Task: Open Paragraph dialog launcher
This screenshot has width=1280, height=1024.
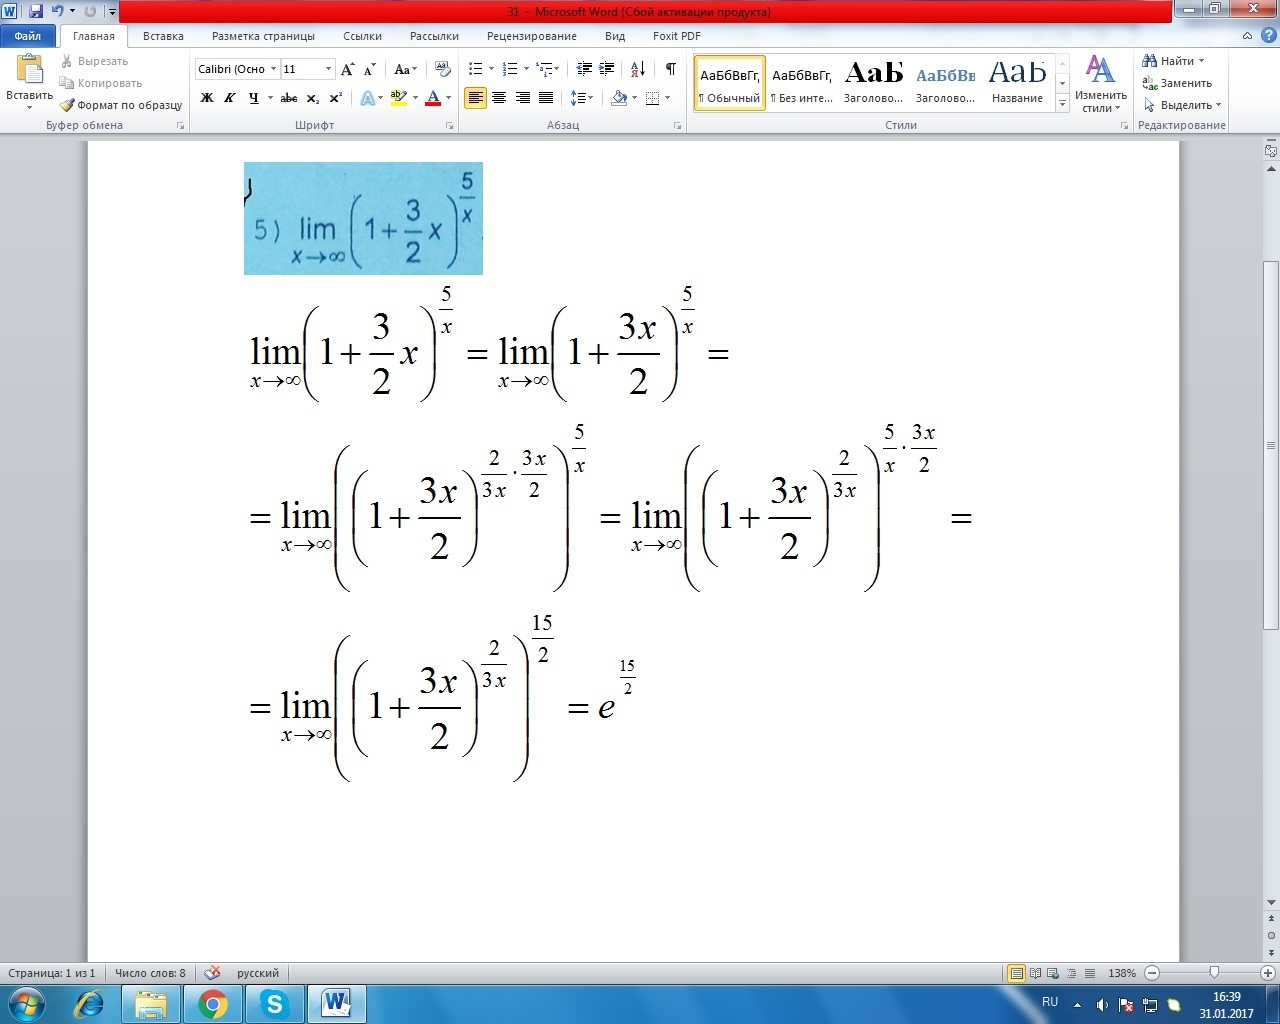Action: (x=677, y=126)
